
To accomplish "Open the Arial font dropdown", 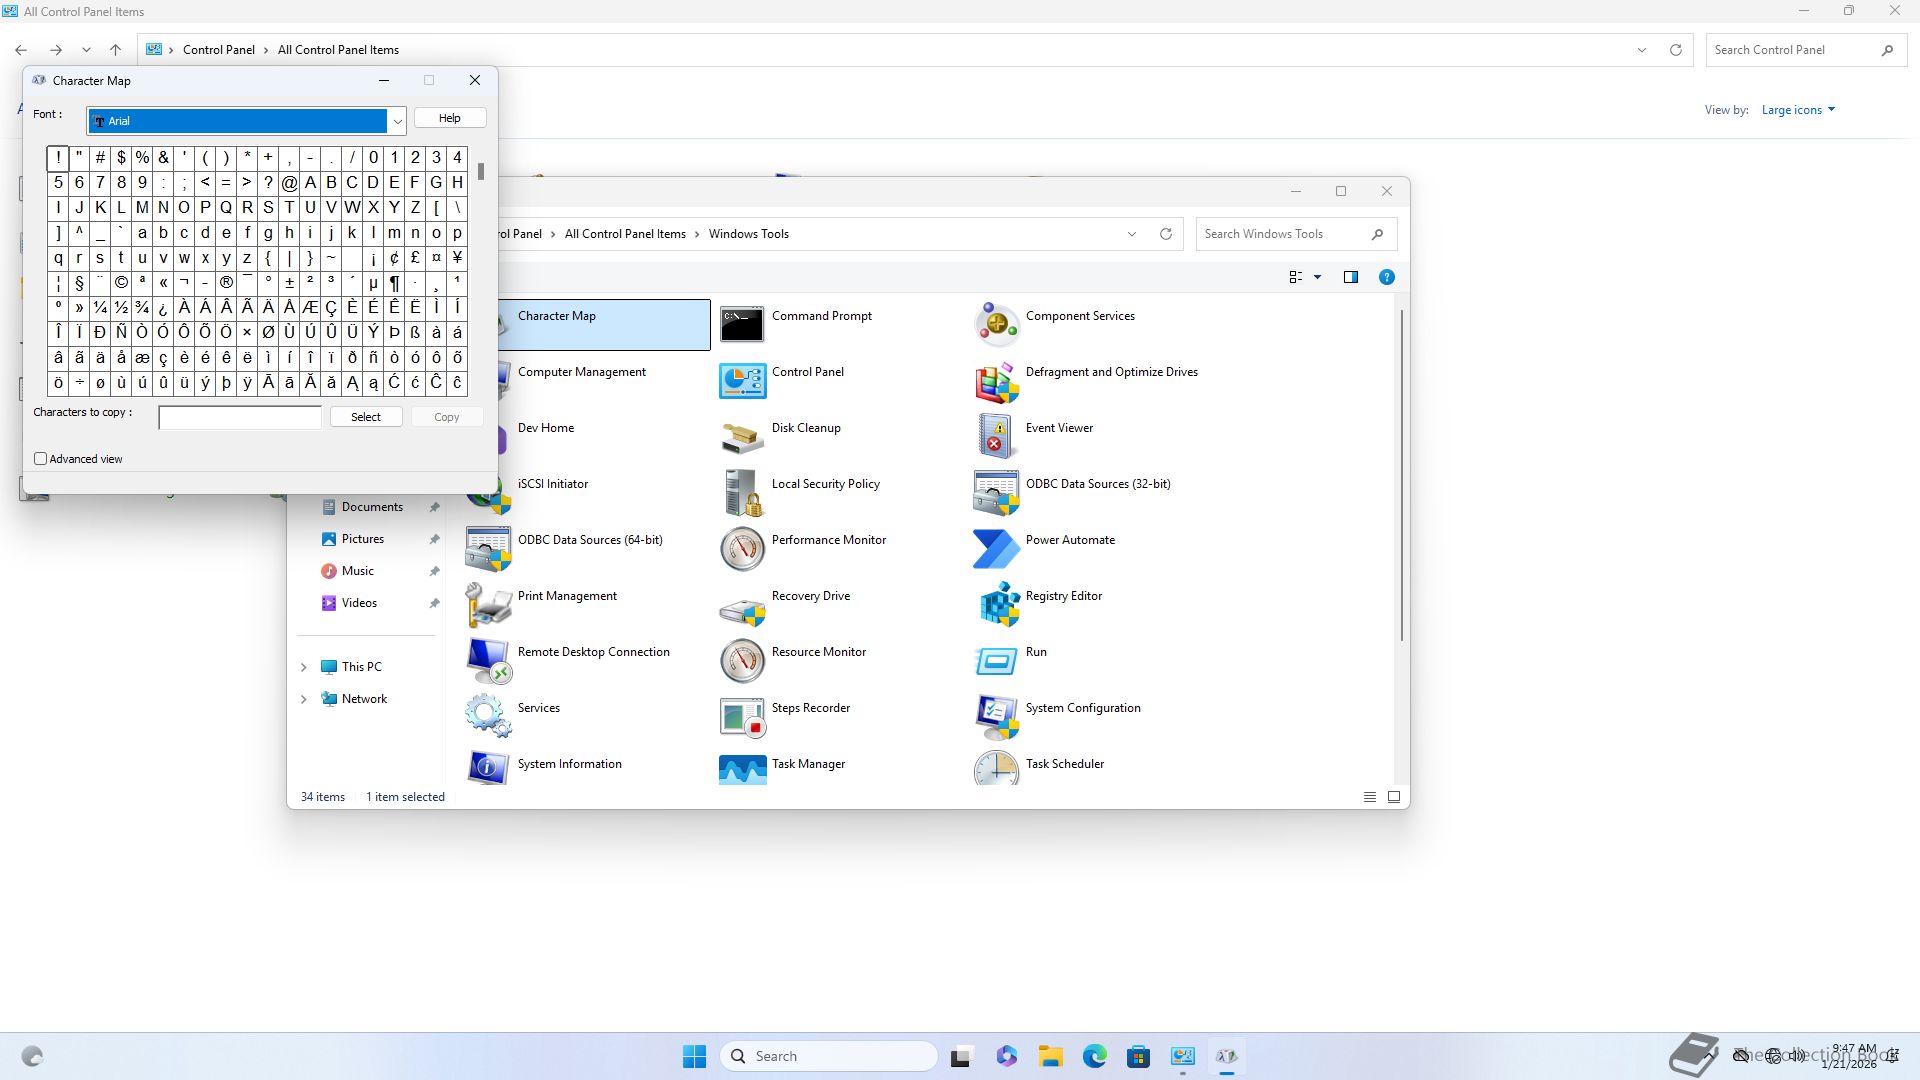I will click(x=397, y=121).
